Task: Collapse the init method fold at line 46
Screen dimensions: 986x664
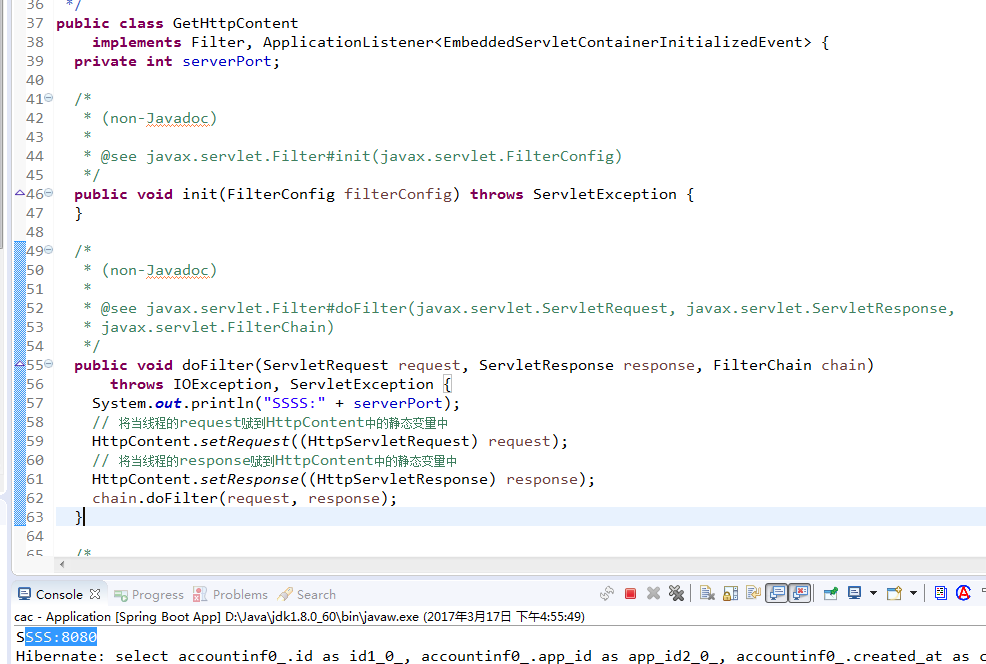Action: (48, 193)
